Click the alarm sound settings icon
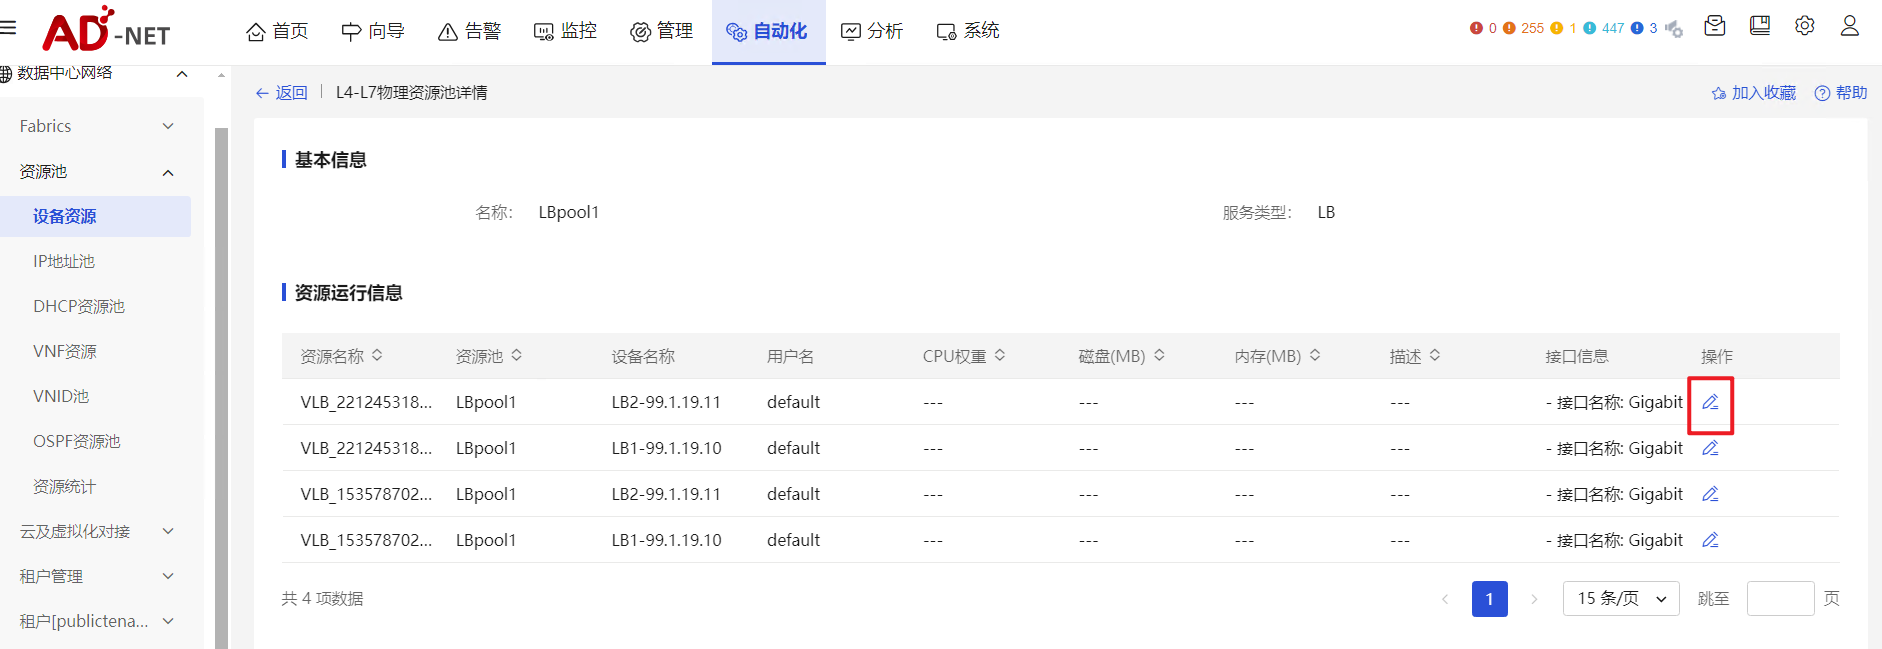Viewport: 1882px width, 649px height. tap(1674, 29)
